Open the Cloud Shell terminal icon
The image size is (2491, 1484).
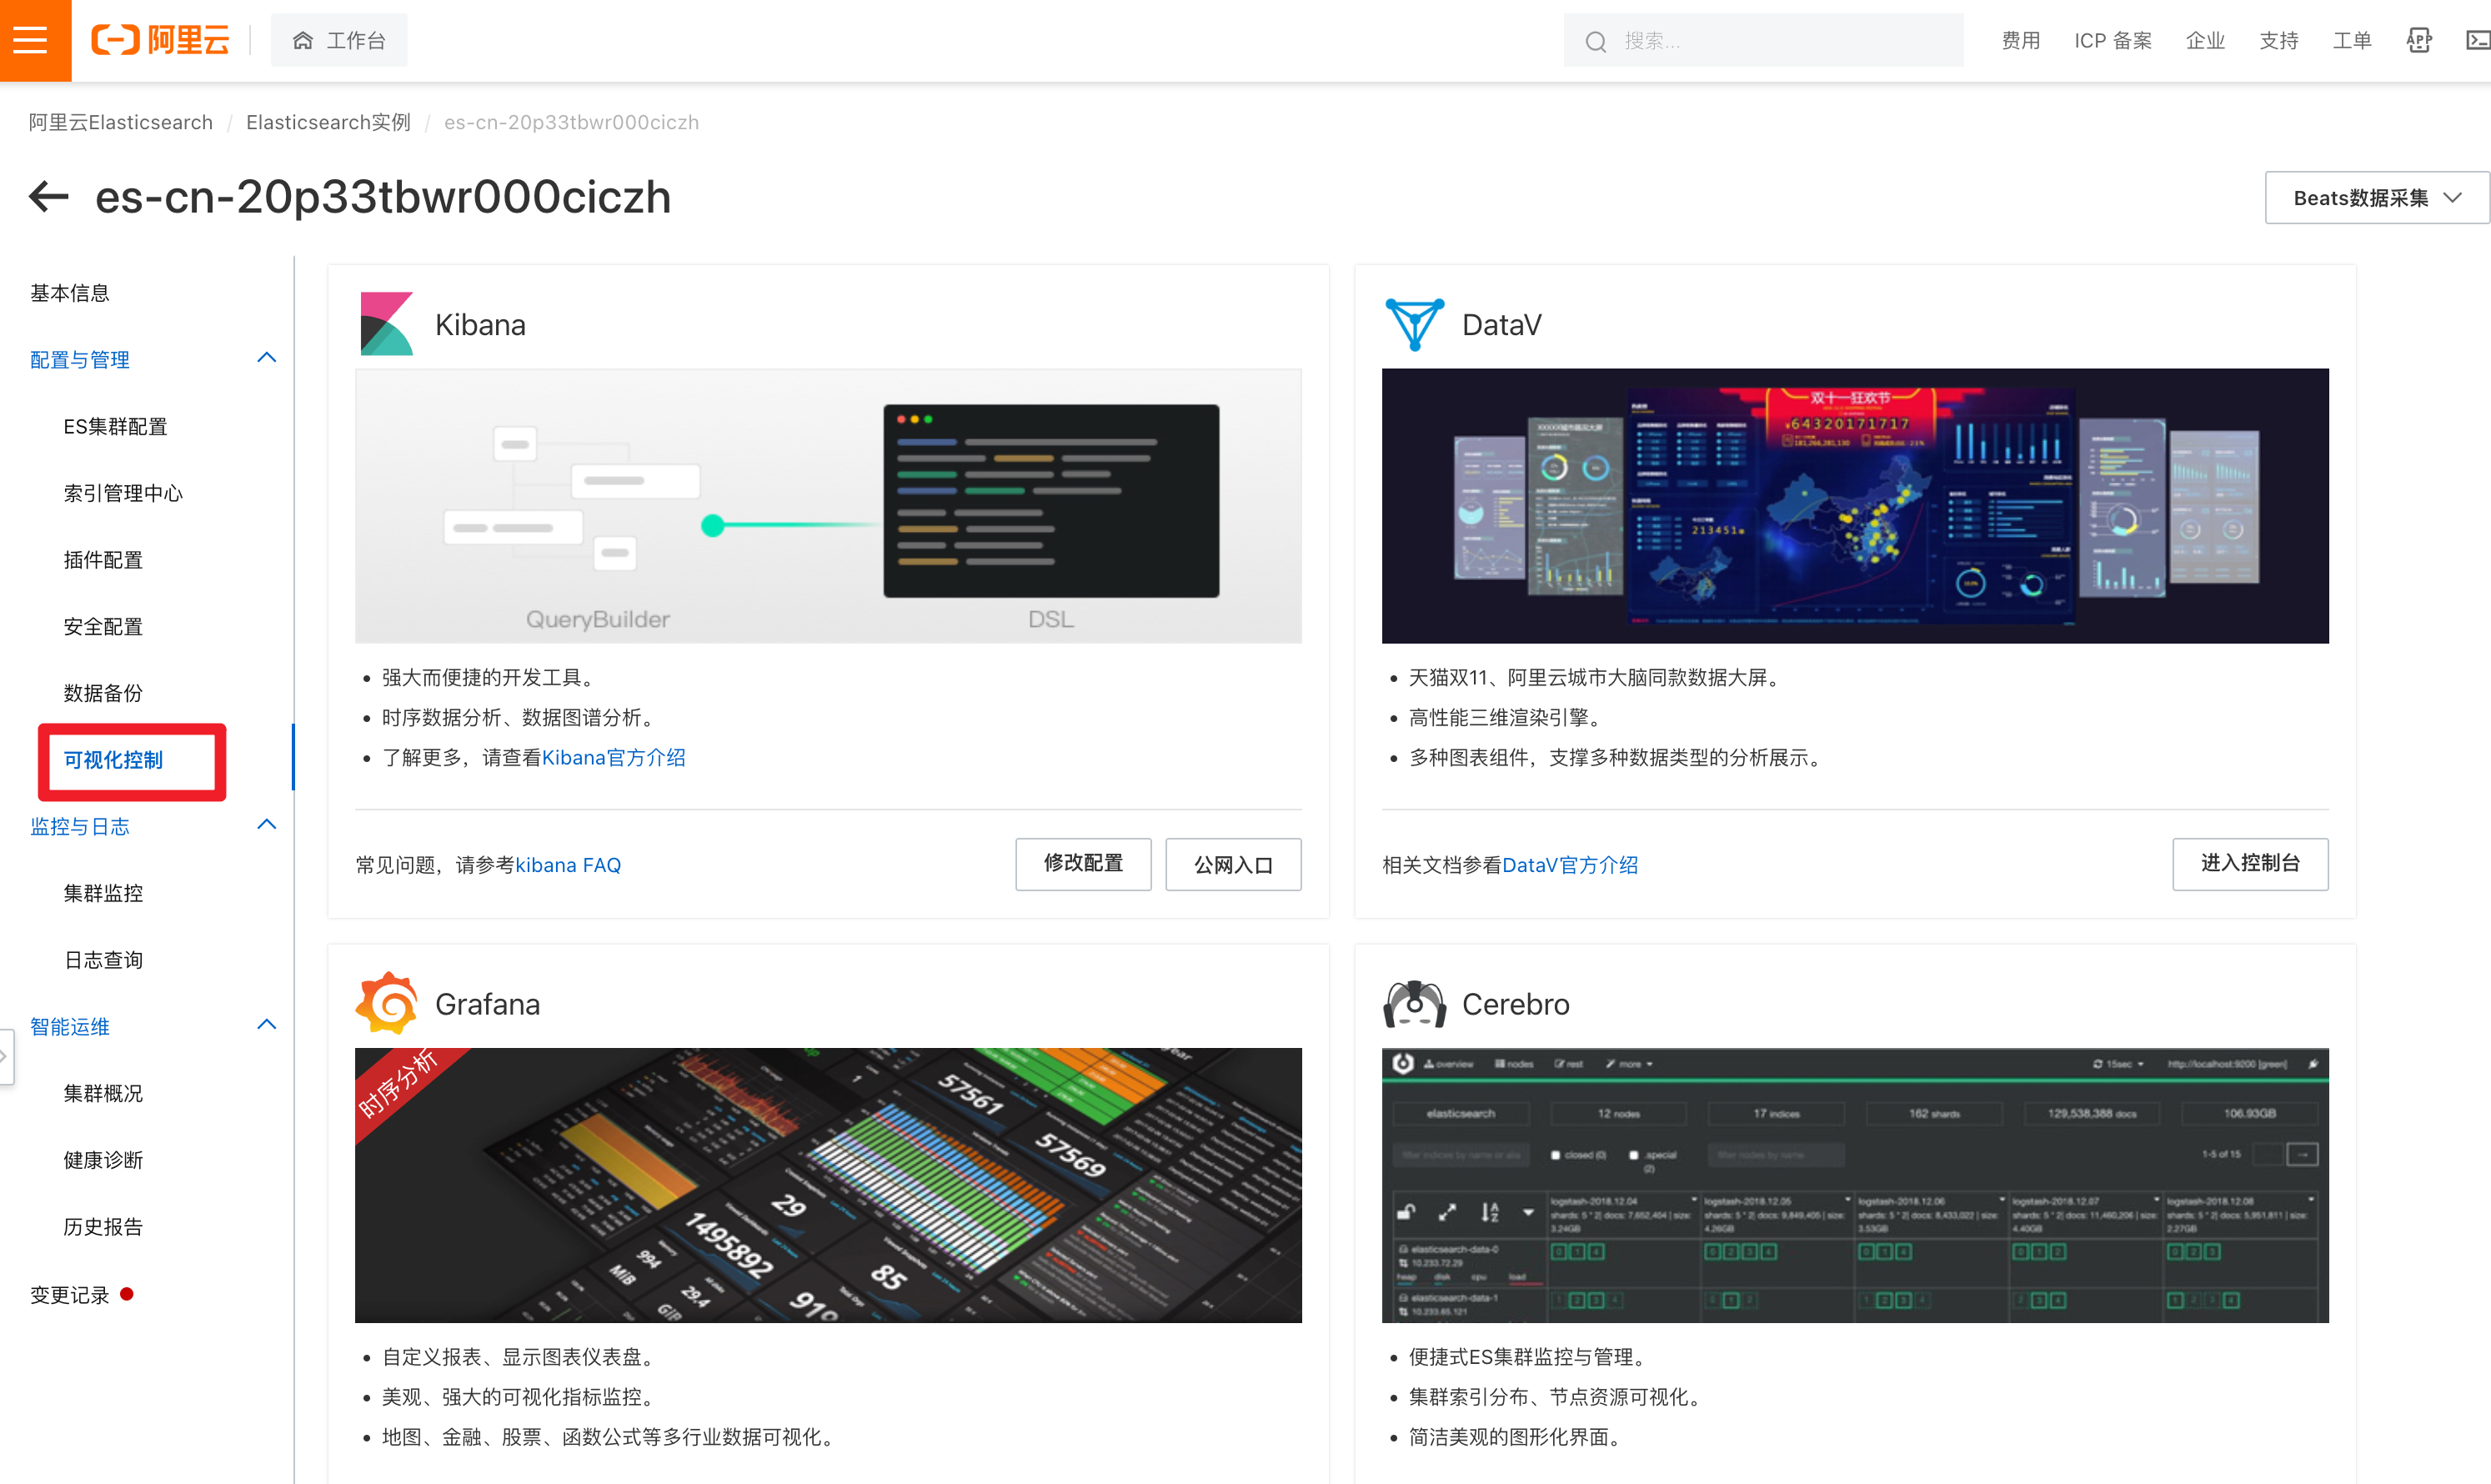(x=2477, y=40)
